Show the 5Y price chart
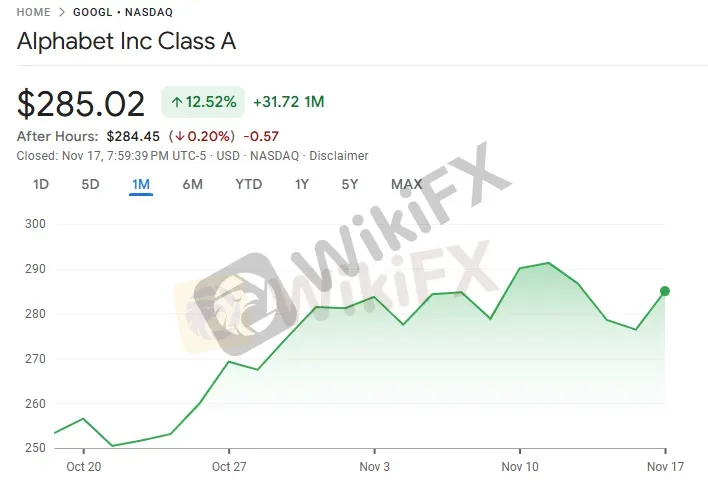 (x=350, y=184)
